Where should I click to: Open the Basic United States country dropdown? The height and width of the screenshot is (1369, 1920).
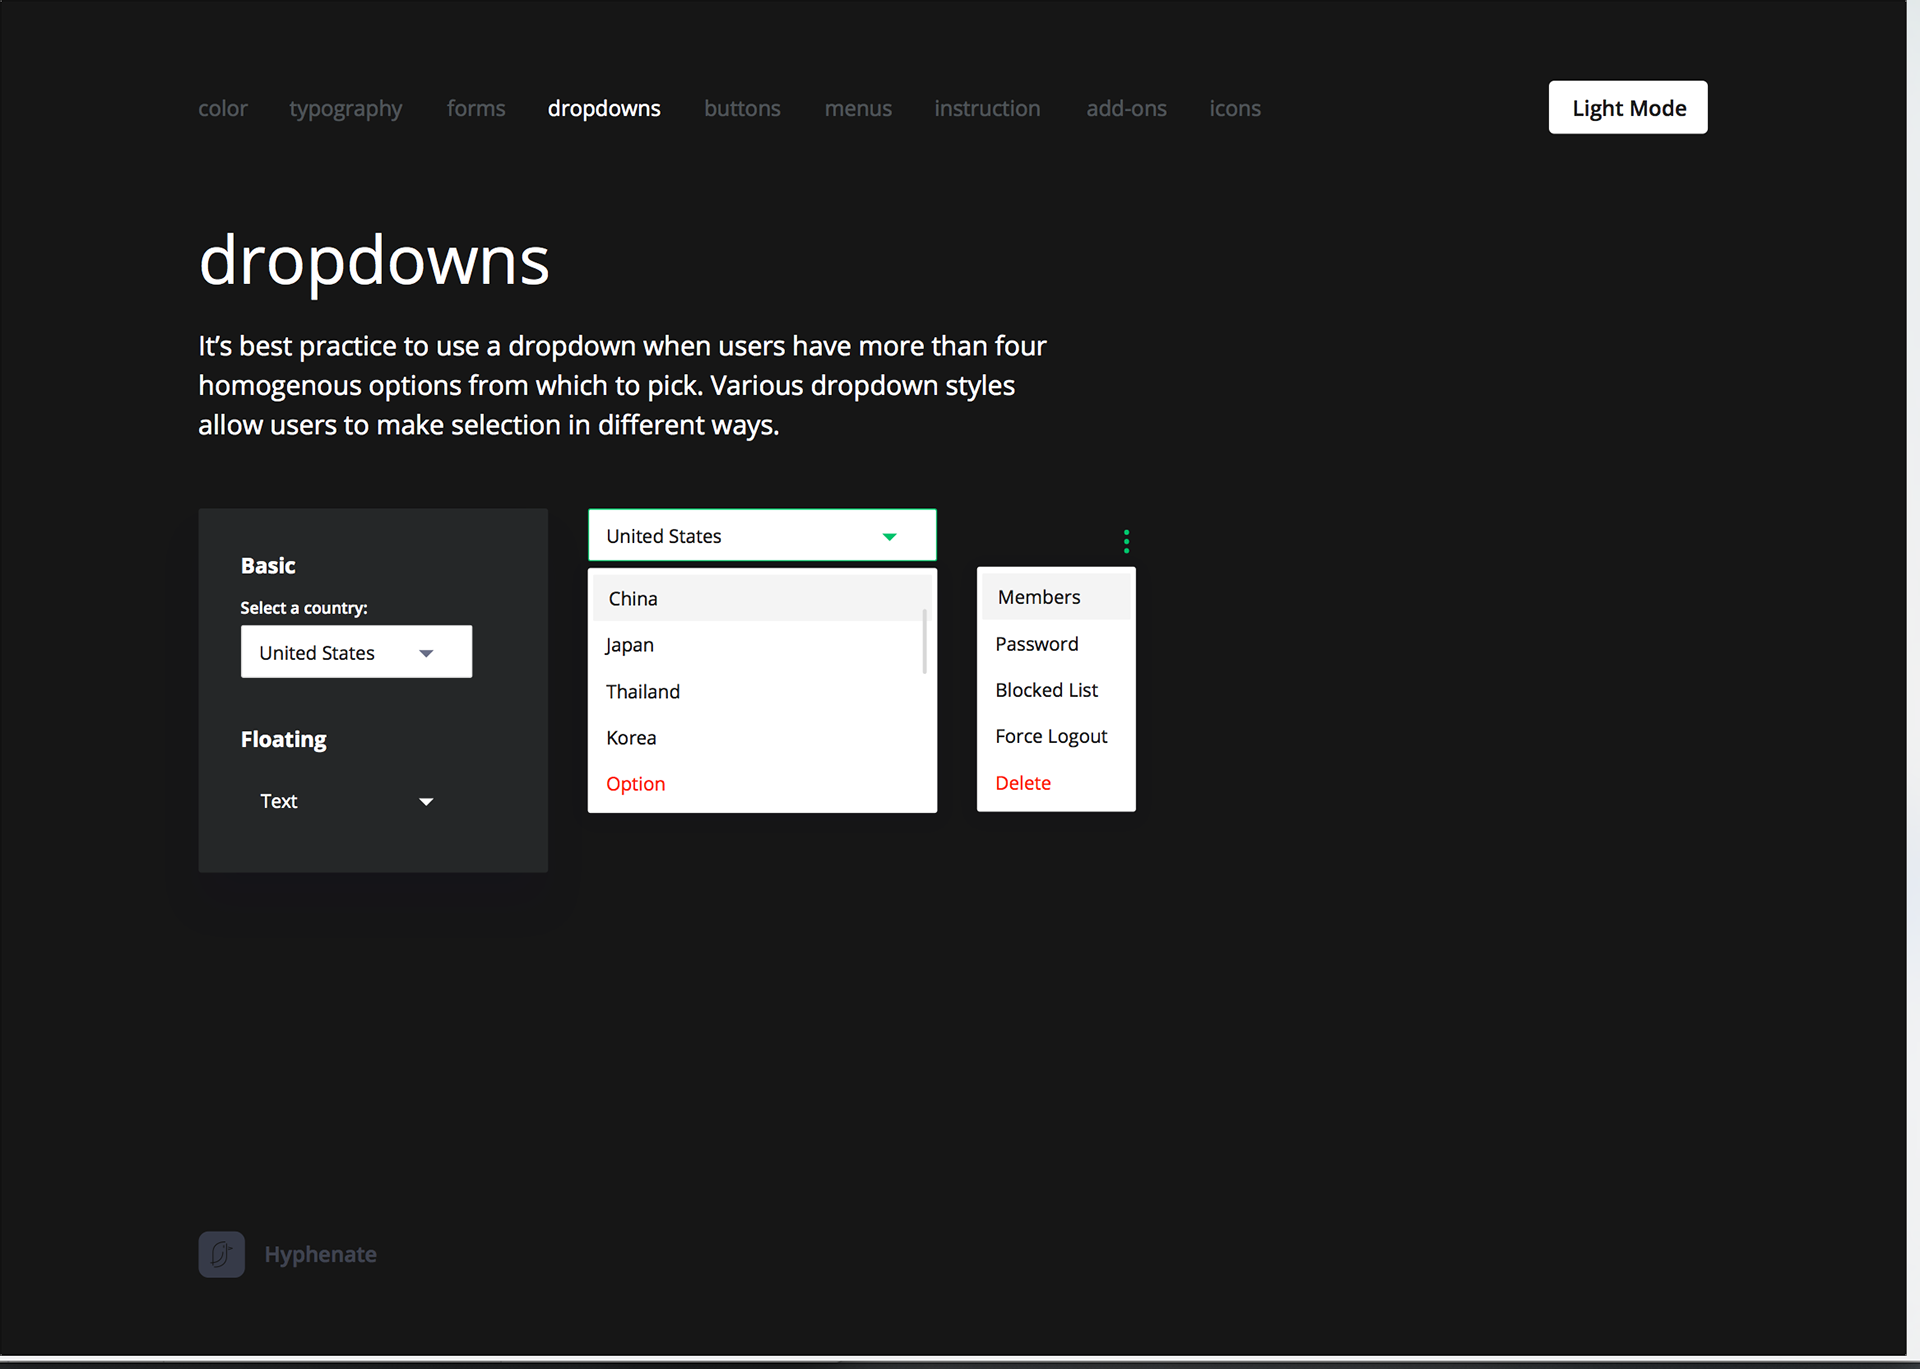click(x=356, y=652)
